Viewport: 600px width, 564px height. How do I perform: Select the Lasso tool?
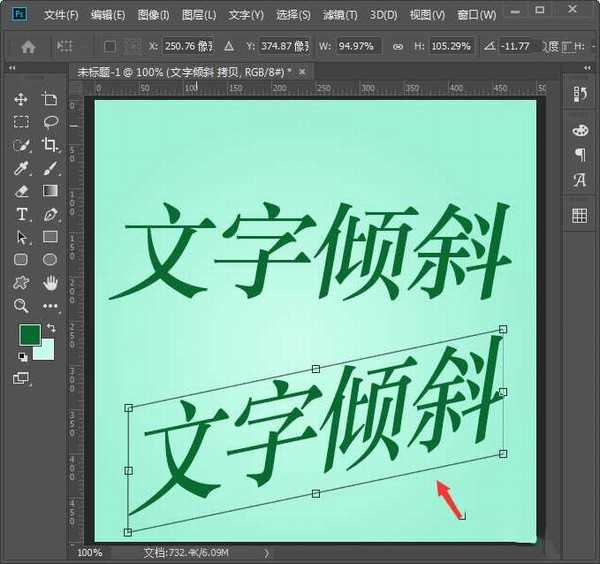[x=50, y=122]
